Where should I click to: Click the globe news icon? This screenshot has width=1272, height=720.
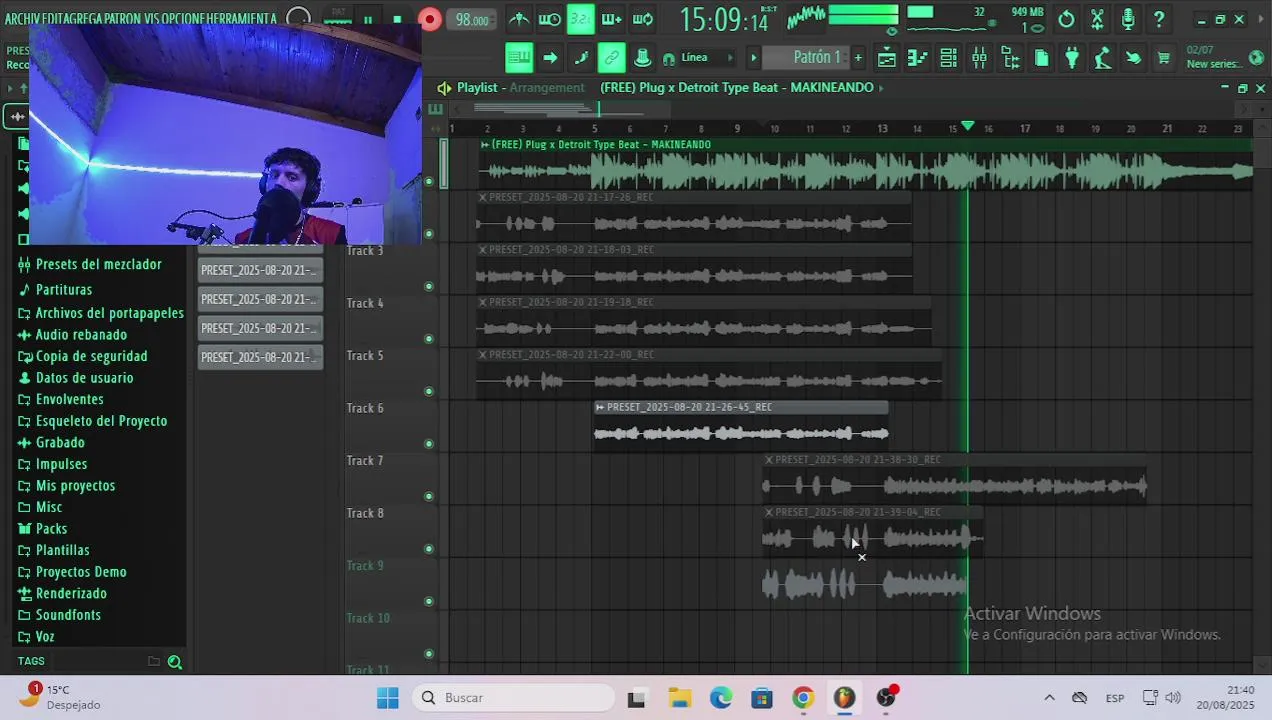[x=1256, y=58]
